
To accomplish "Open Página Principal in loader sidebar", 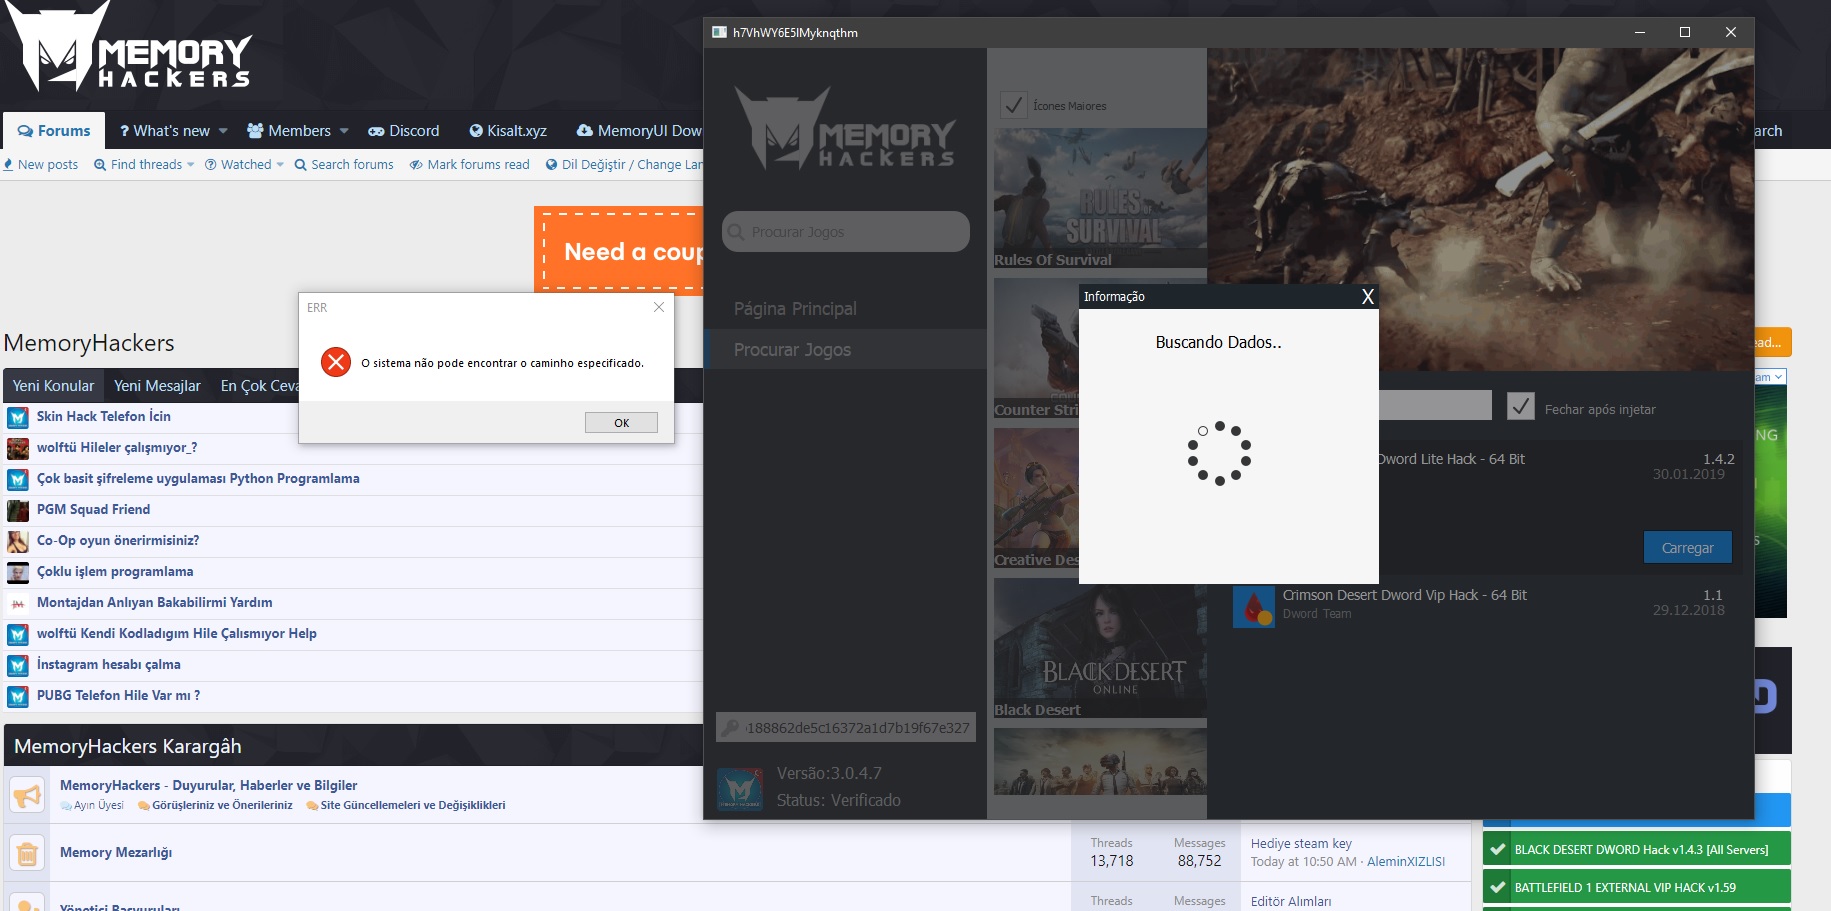I will [x=795, y=309].
